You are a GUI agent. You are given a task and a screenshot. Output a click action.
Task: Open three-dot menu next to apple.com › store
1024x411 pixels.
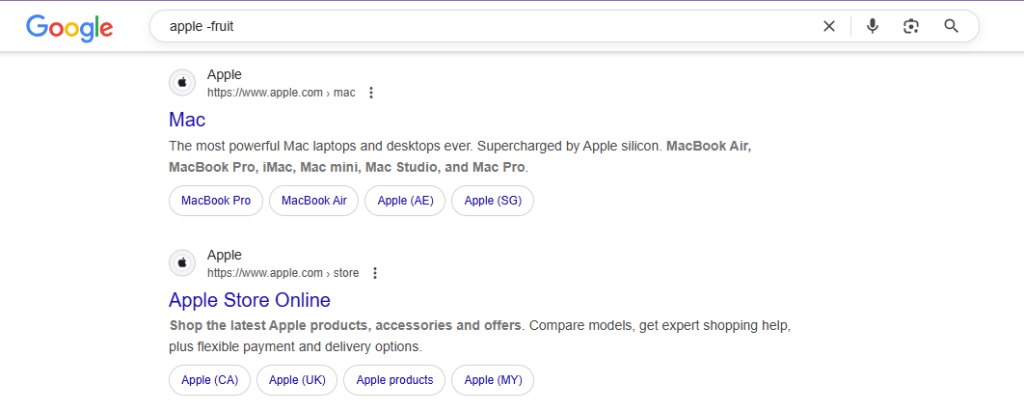click(375, 273)
